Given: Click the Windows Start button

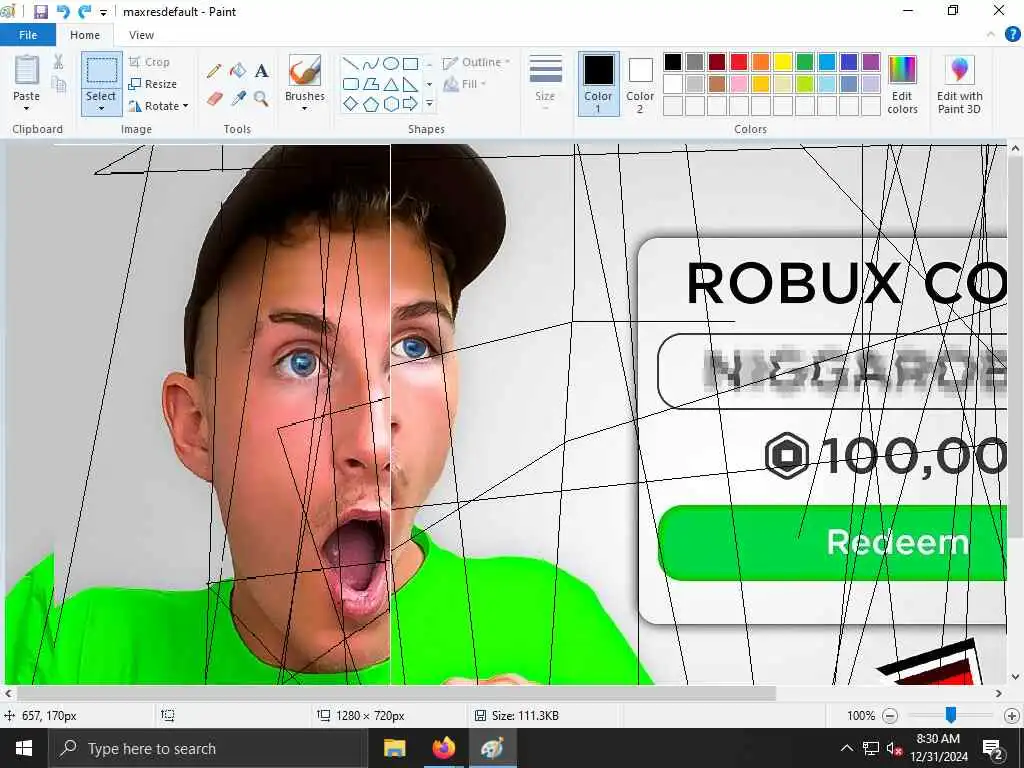Looking at the screenshot, I should (24, 748).
